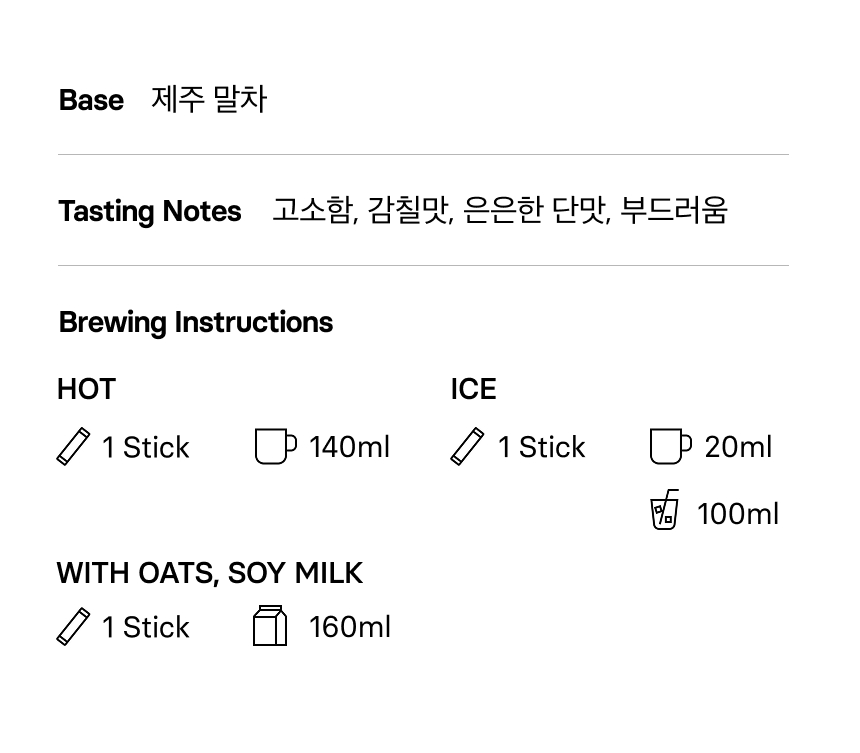860x753 pixels.
Task: Click the WITH OATS, SOY MILK heading
Action: 210,573
